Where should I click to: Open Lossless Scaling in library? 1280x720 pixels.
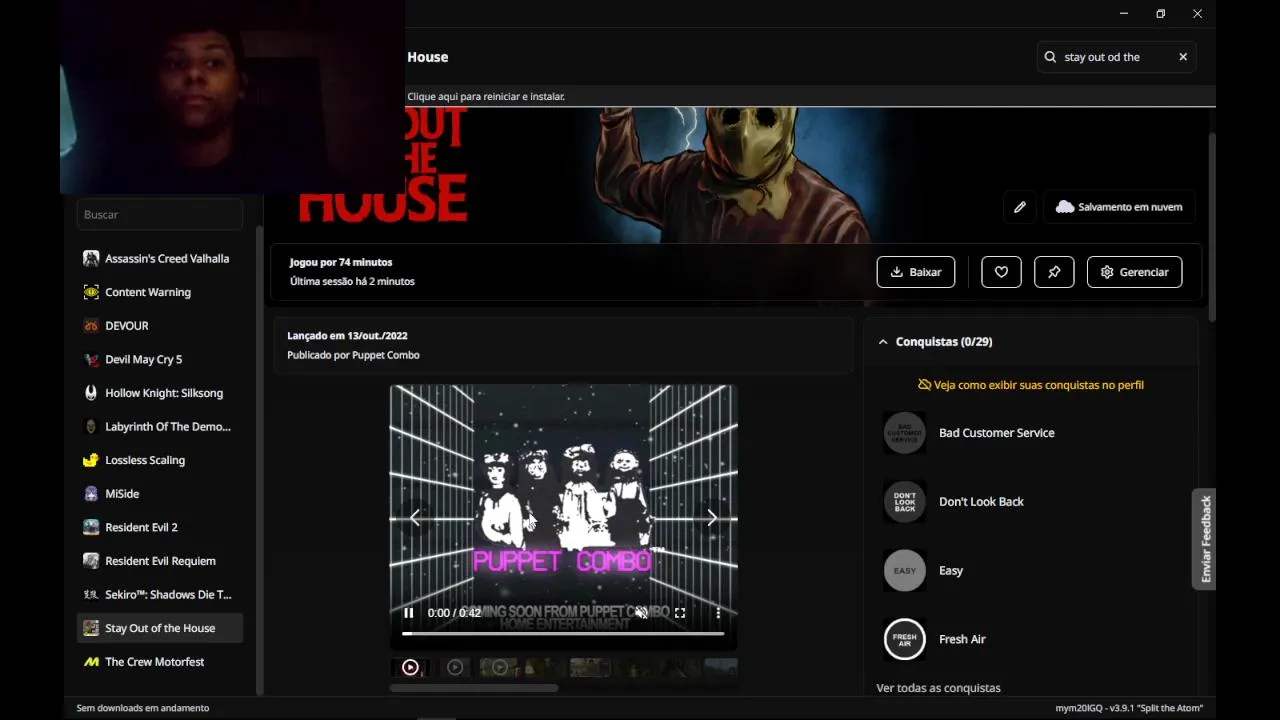(160, 460)
